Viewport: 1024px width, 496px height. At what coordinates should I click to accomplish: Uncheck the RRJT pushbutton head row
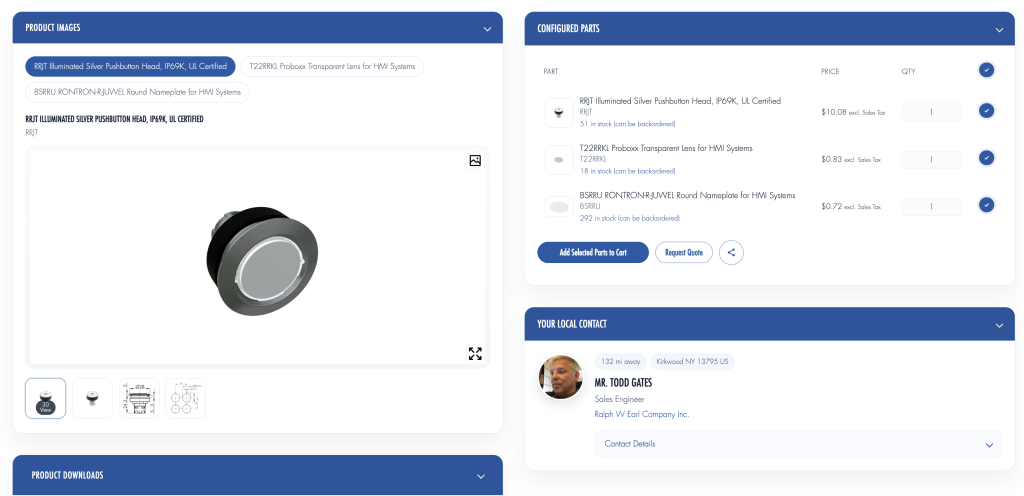click(986, 111)
